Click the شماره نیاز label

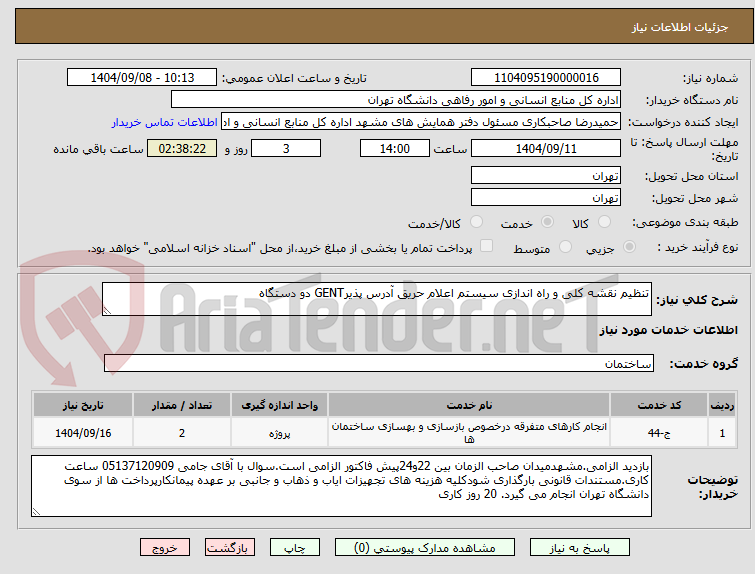click(x=710, y=78)
